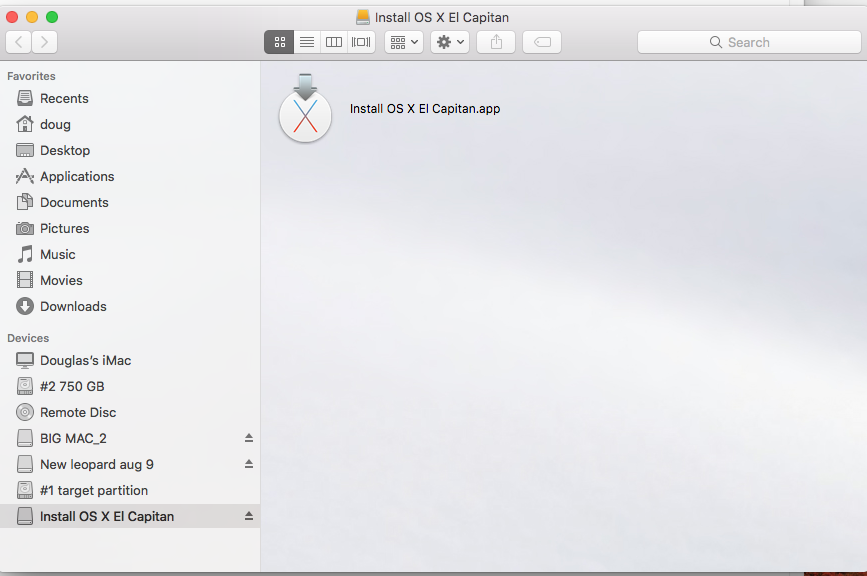Open Desktop in the sidebar

(130, 150)
